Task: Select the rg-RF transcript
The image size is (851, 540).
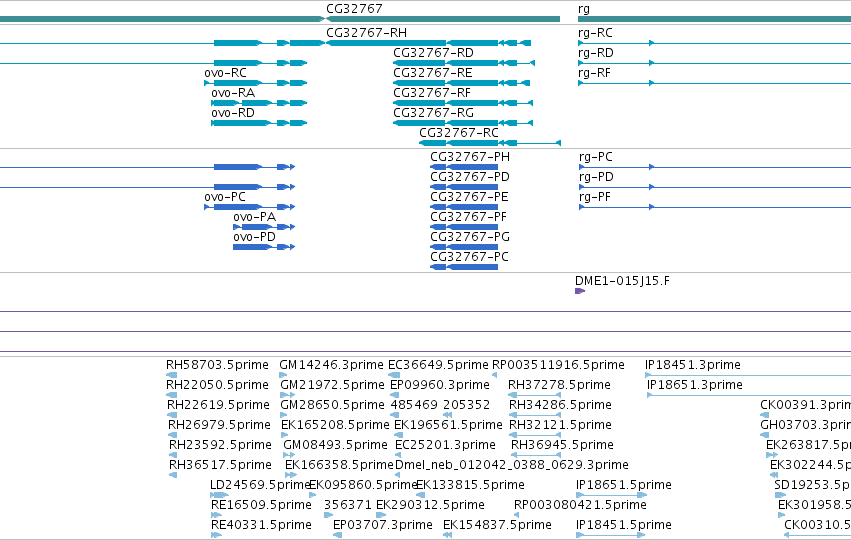Action: pos(714,83)
